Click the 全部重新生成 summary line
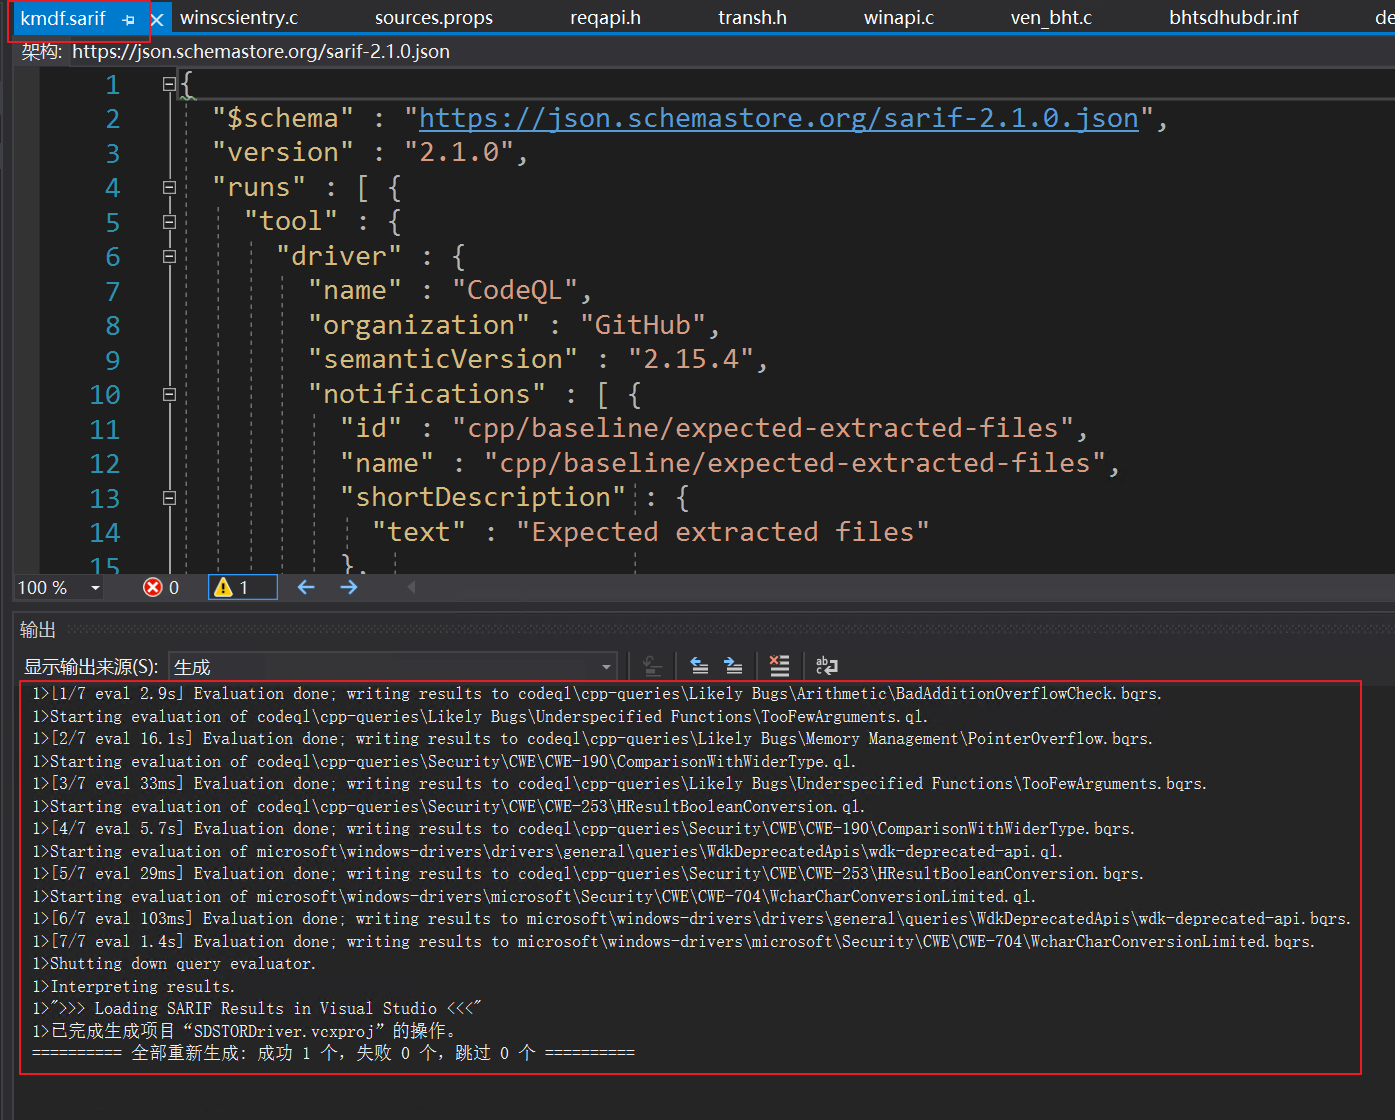The height and width of the screenshot is (1120, 1395). pyautogui.click(x=333, y=1053)
